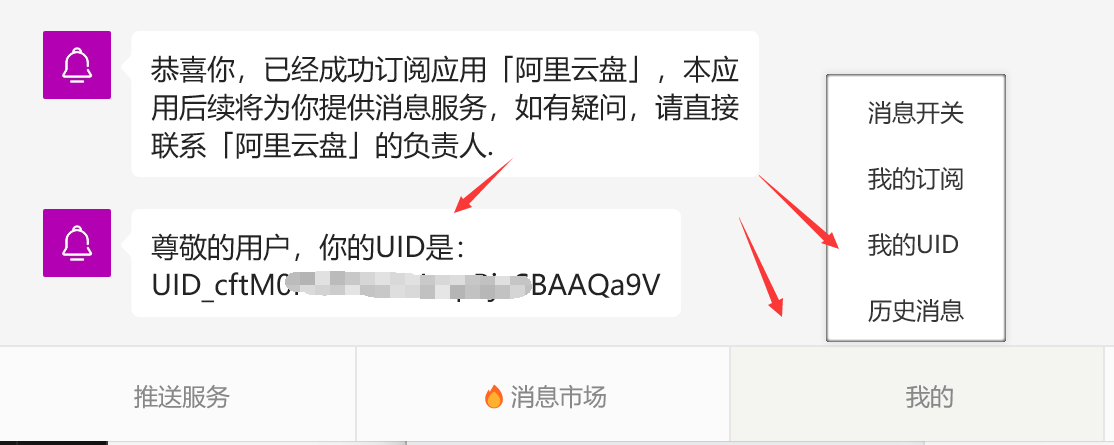Click the bell avatar beside subscription success message

tap(77, 65)
